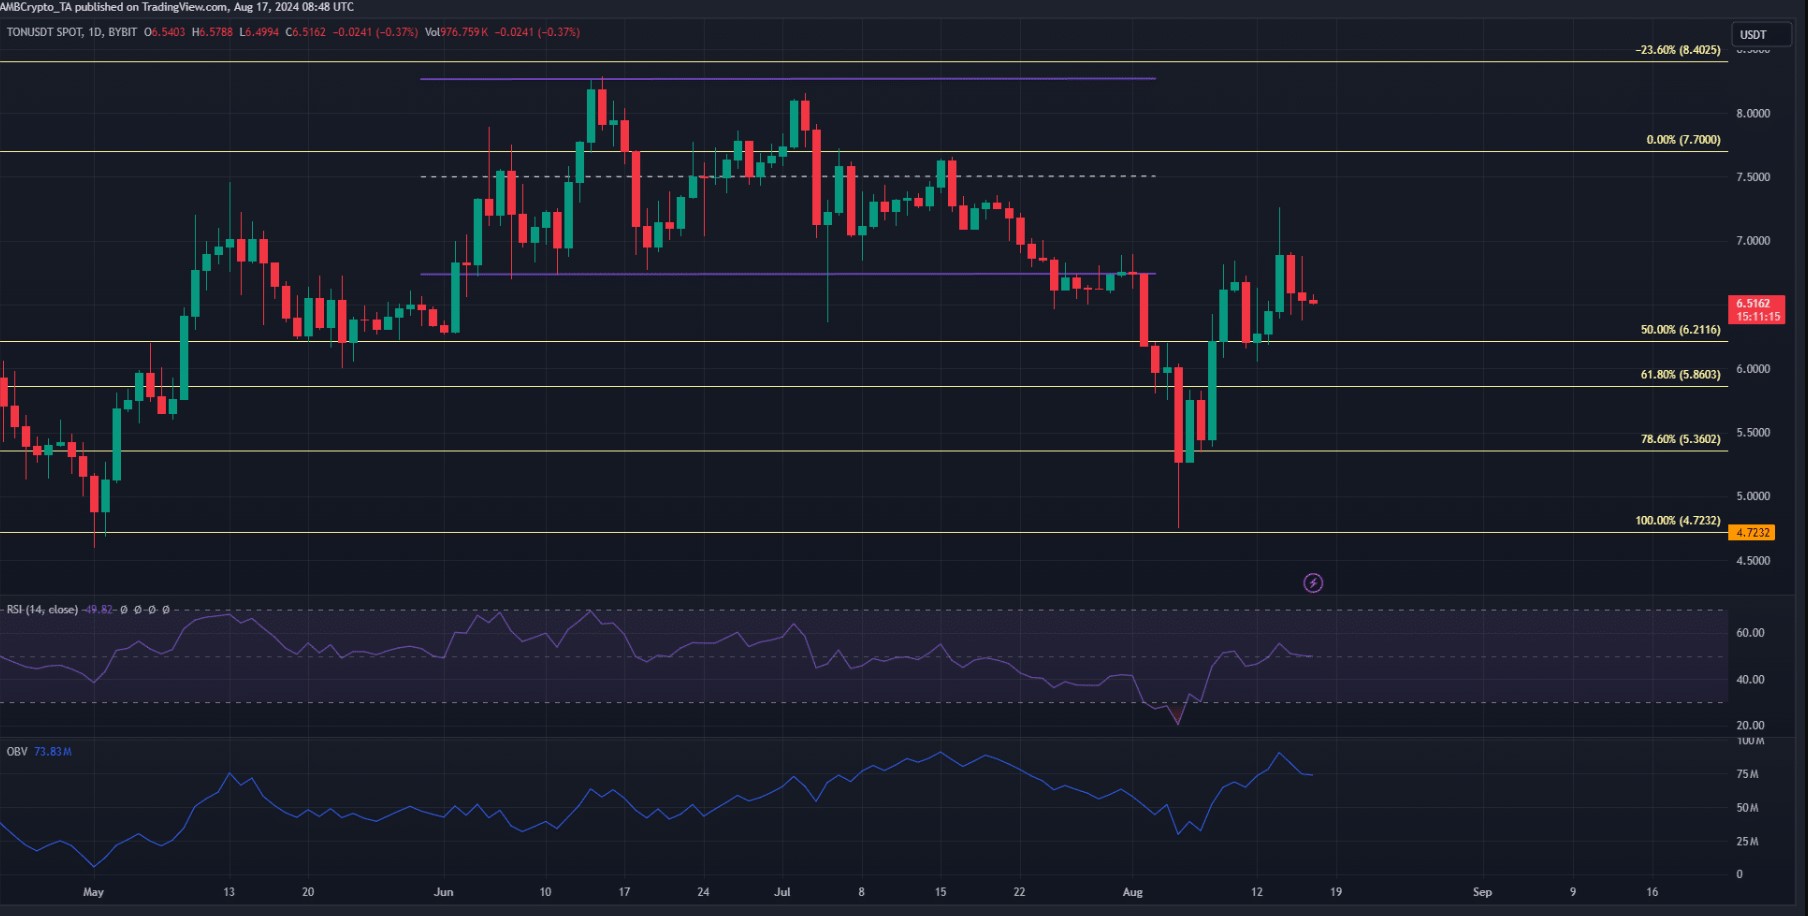The height and width of the screenshot is (916, 1808).
Task: Click the purple lightning bolt icon
Action: tap(1313, 582)
